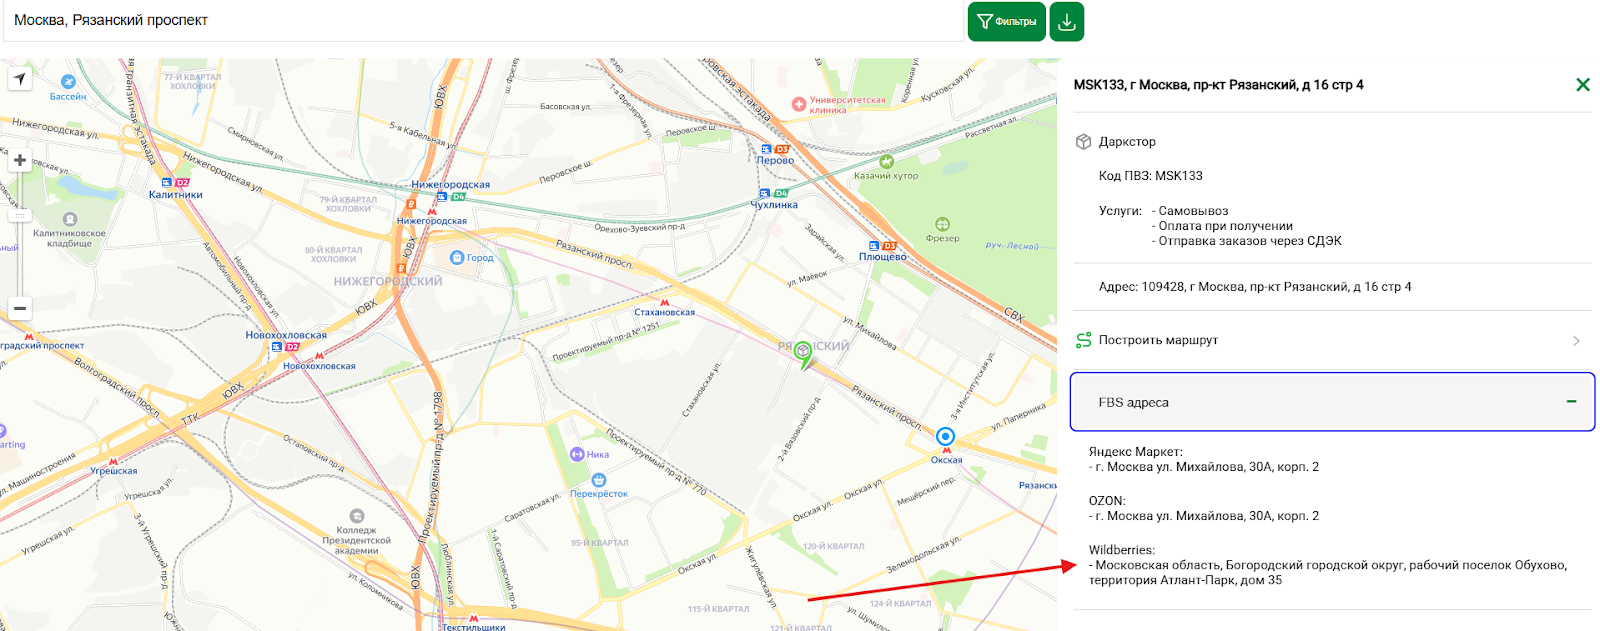Click the Перекрёсток store icon
This screenshot has width=1600, height=631.
point(599,481)
